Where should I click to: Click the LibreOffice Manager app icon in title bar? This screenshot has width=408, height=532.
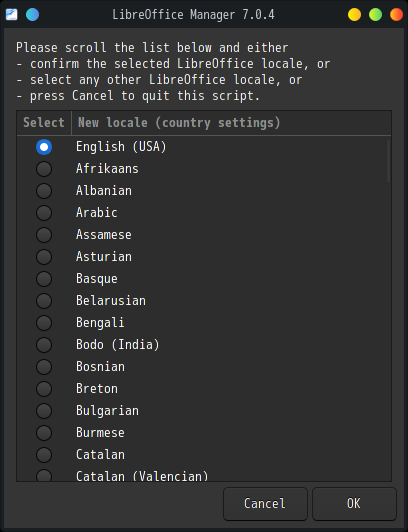pos(11,15)
